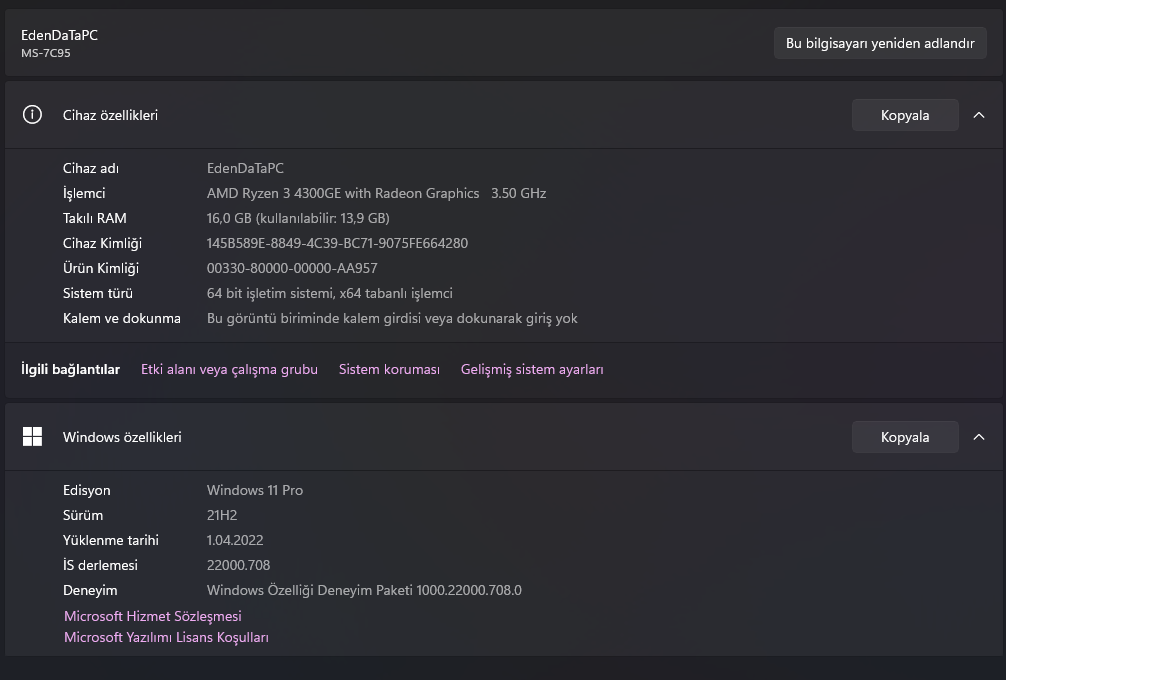The image size is (1152, 680).
Task: Open Etki alanı veya çalışma grubu link
Action: 229,369
